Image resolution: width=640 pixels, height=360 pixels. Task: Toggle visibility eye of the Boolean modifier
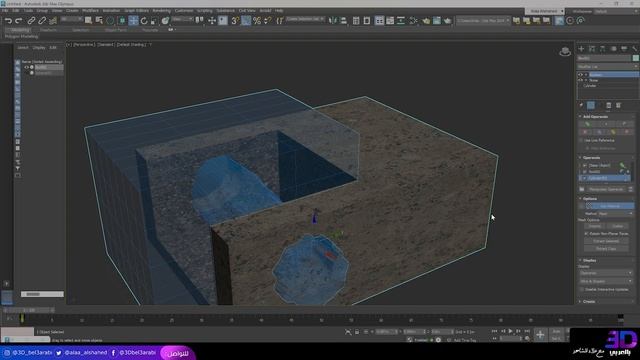click(x=581, y=75)
